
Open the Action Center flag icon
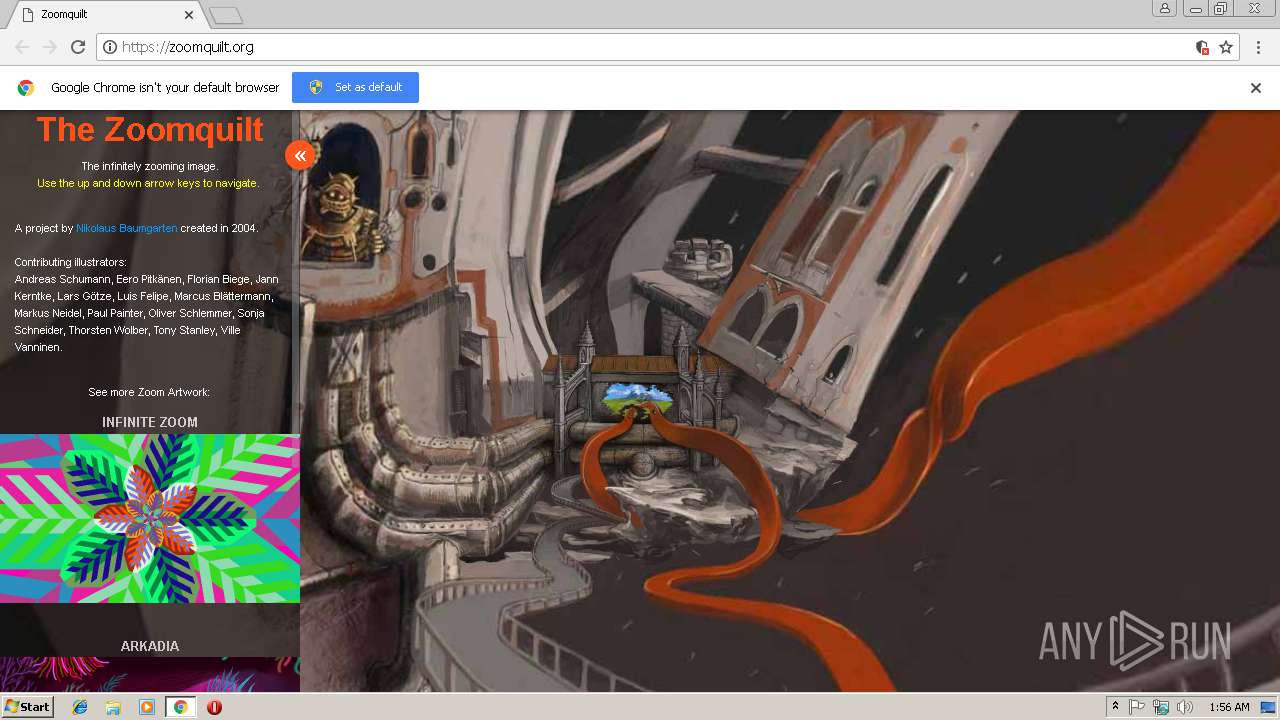[x=1137, y=707]
